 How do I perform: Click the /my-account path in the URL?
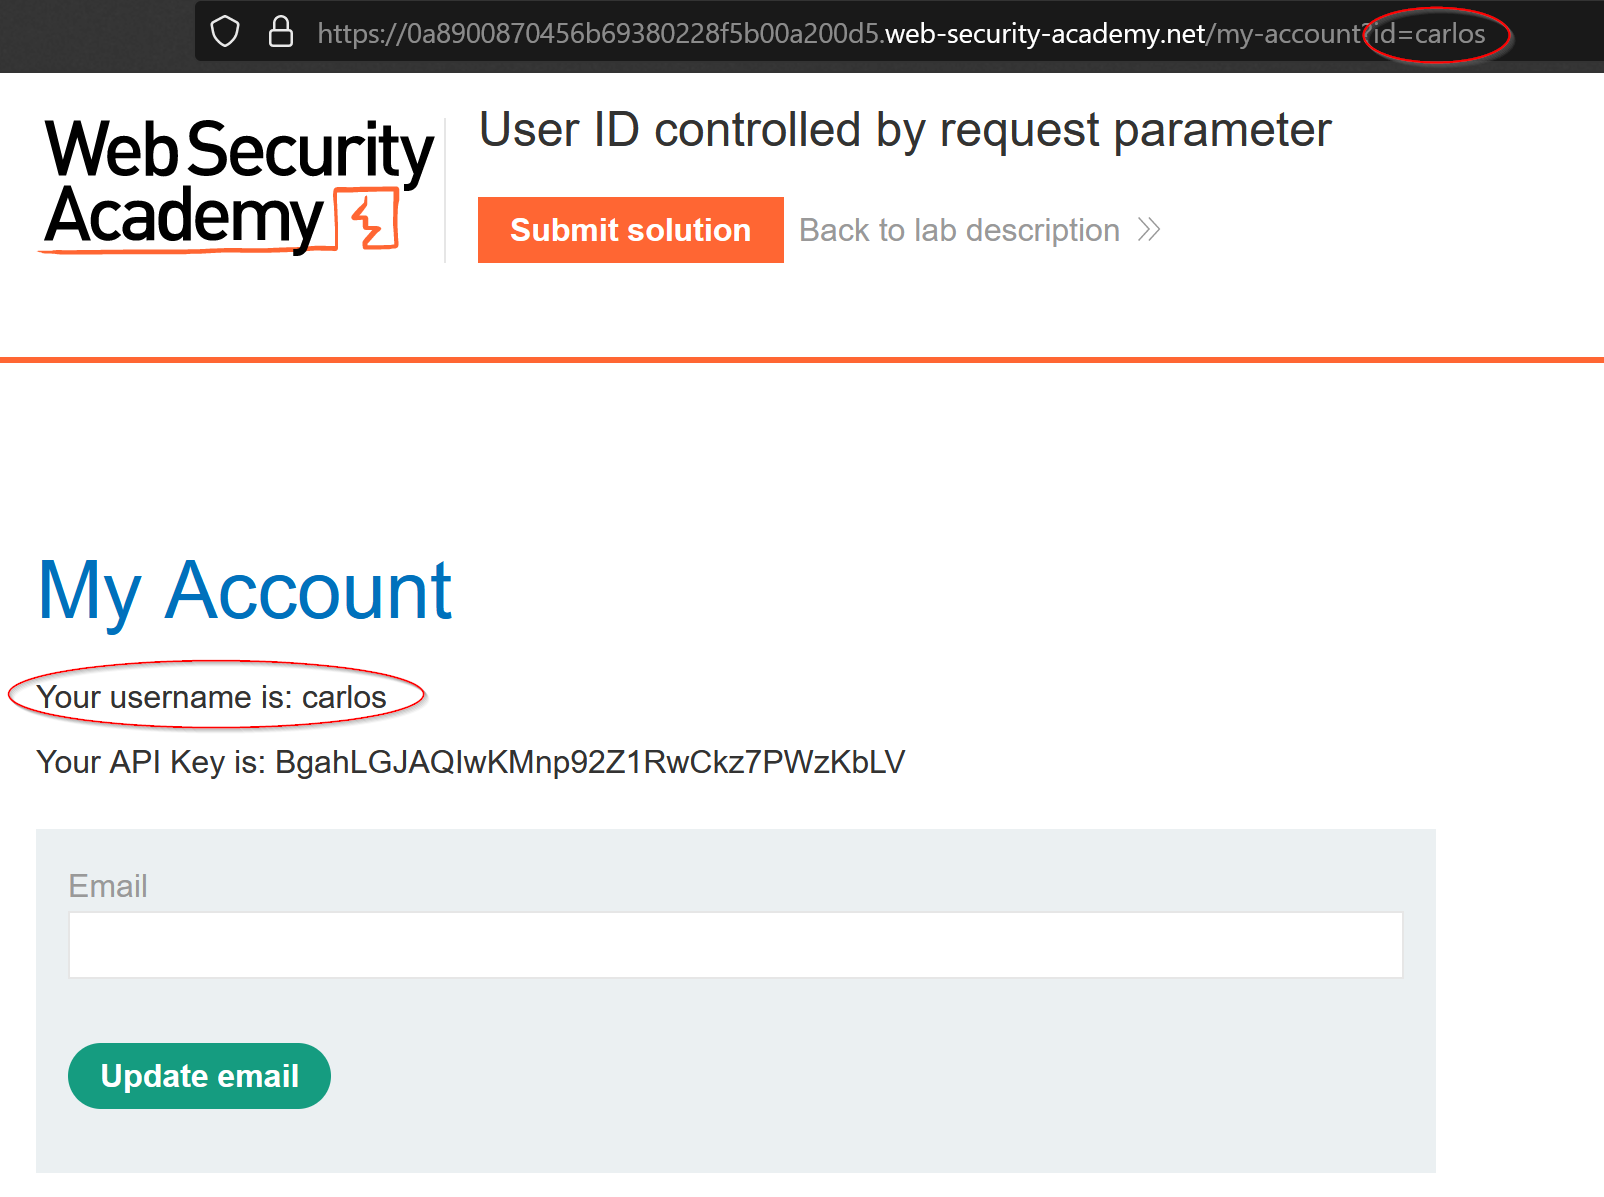coord(1284,34)
